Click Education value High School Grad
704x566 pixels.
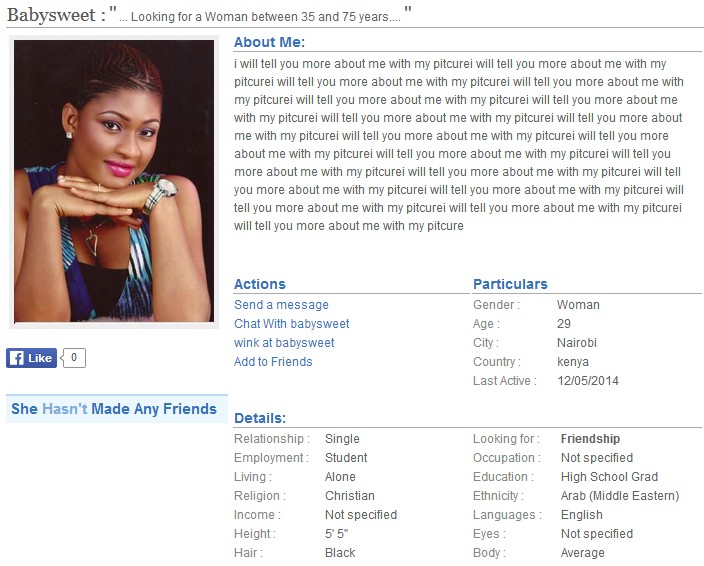click(609, 477)
